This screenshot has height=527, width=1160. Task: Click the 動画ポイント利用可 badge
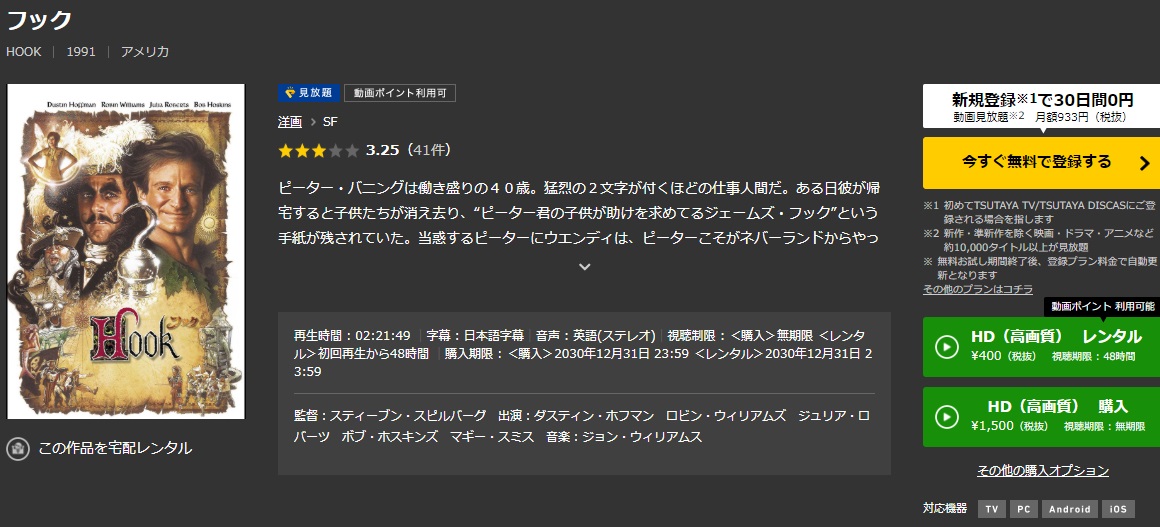[399, 93]
